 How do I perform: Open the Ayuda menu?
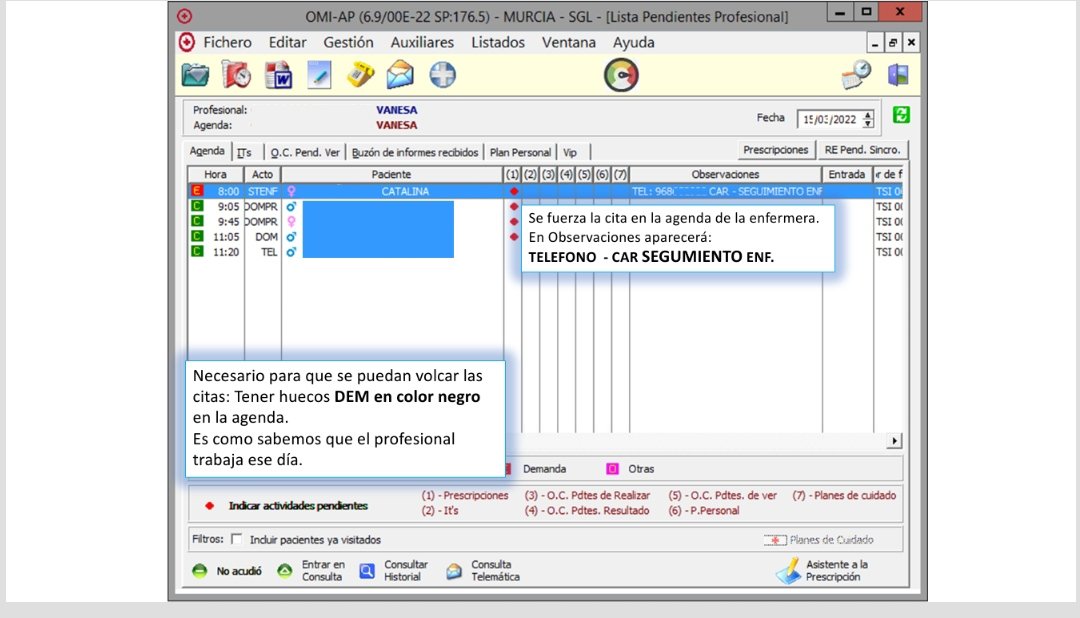634,43
